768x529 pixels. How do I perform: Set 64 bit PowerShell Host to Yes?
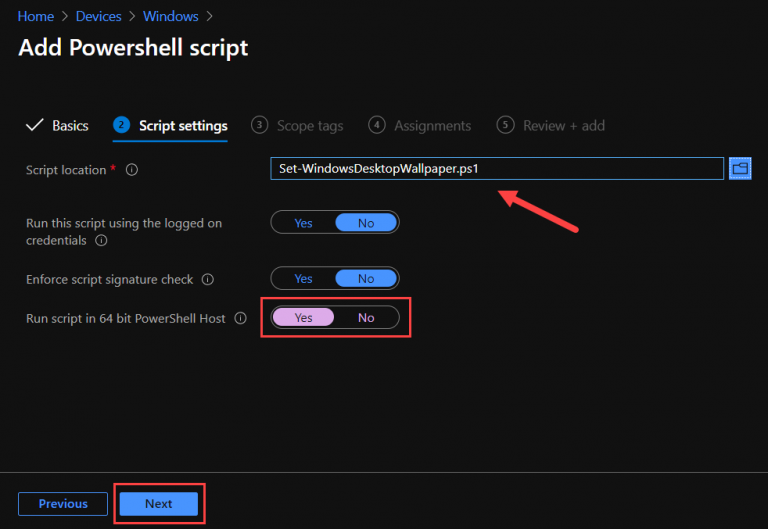pos(303,318)
